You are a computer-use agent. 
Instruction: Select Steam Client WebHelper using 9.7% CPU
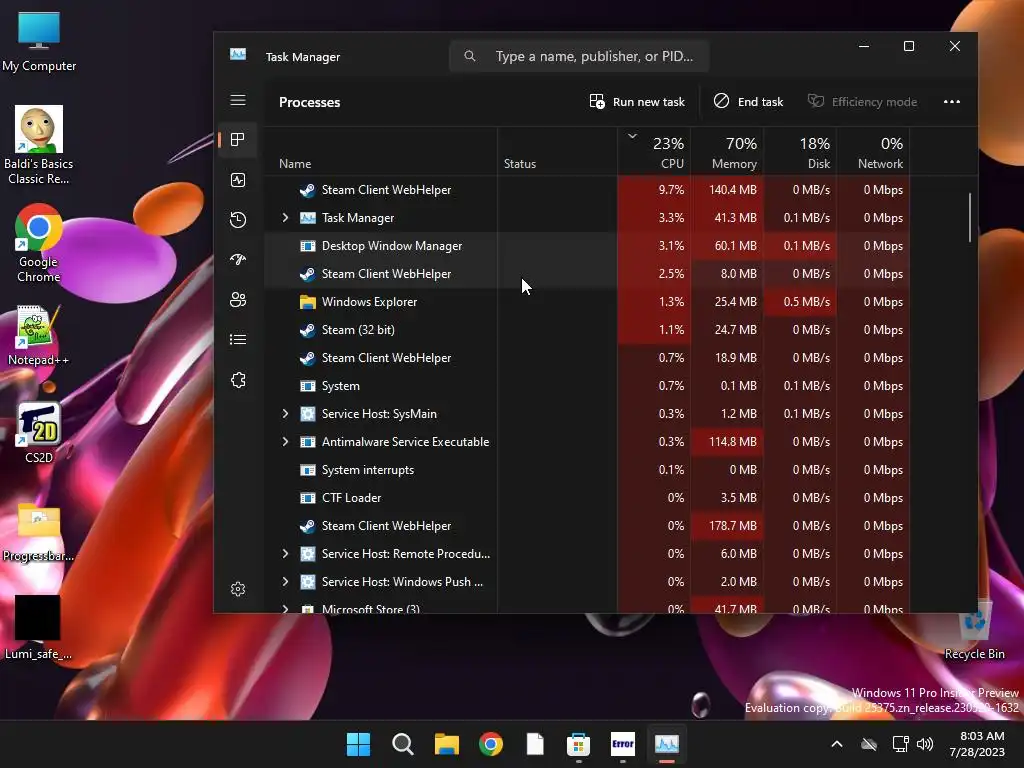587,189
